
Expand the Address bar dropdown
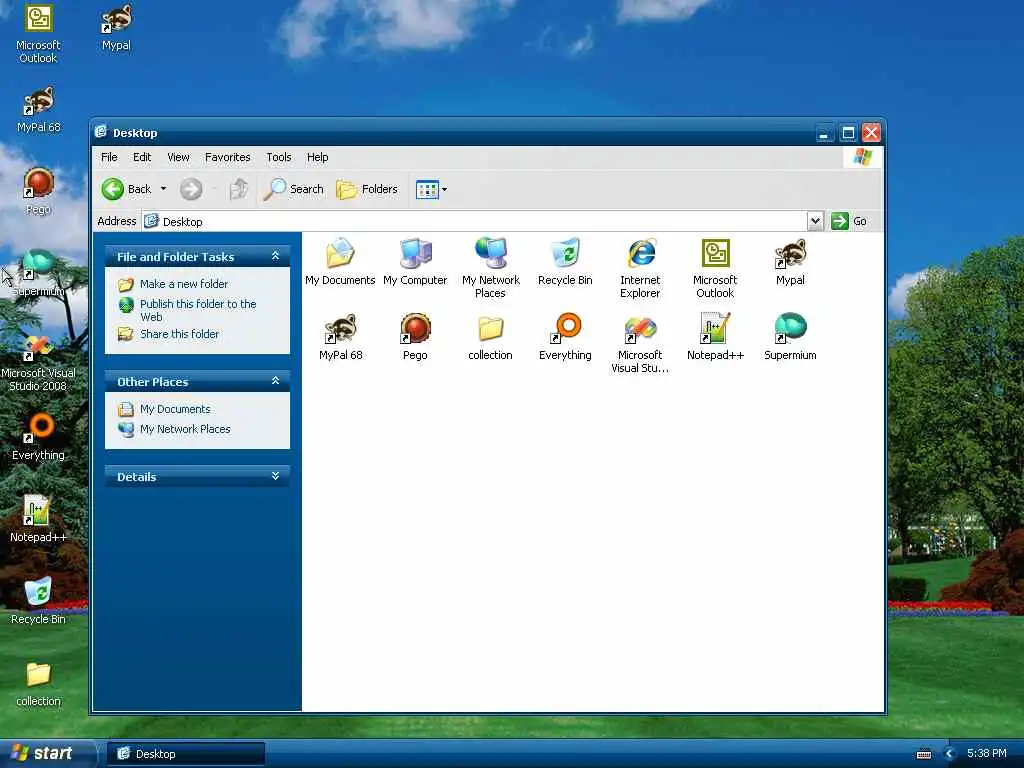click(x=815, y=221)
